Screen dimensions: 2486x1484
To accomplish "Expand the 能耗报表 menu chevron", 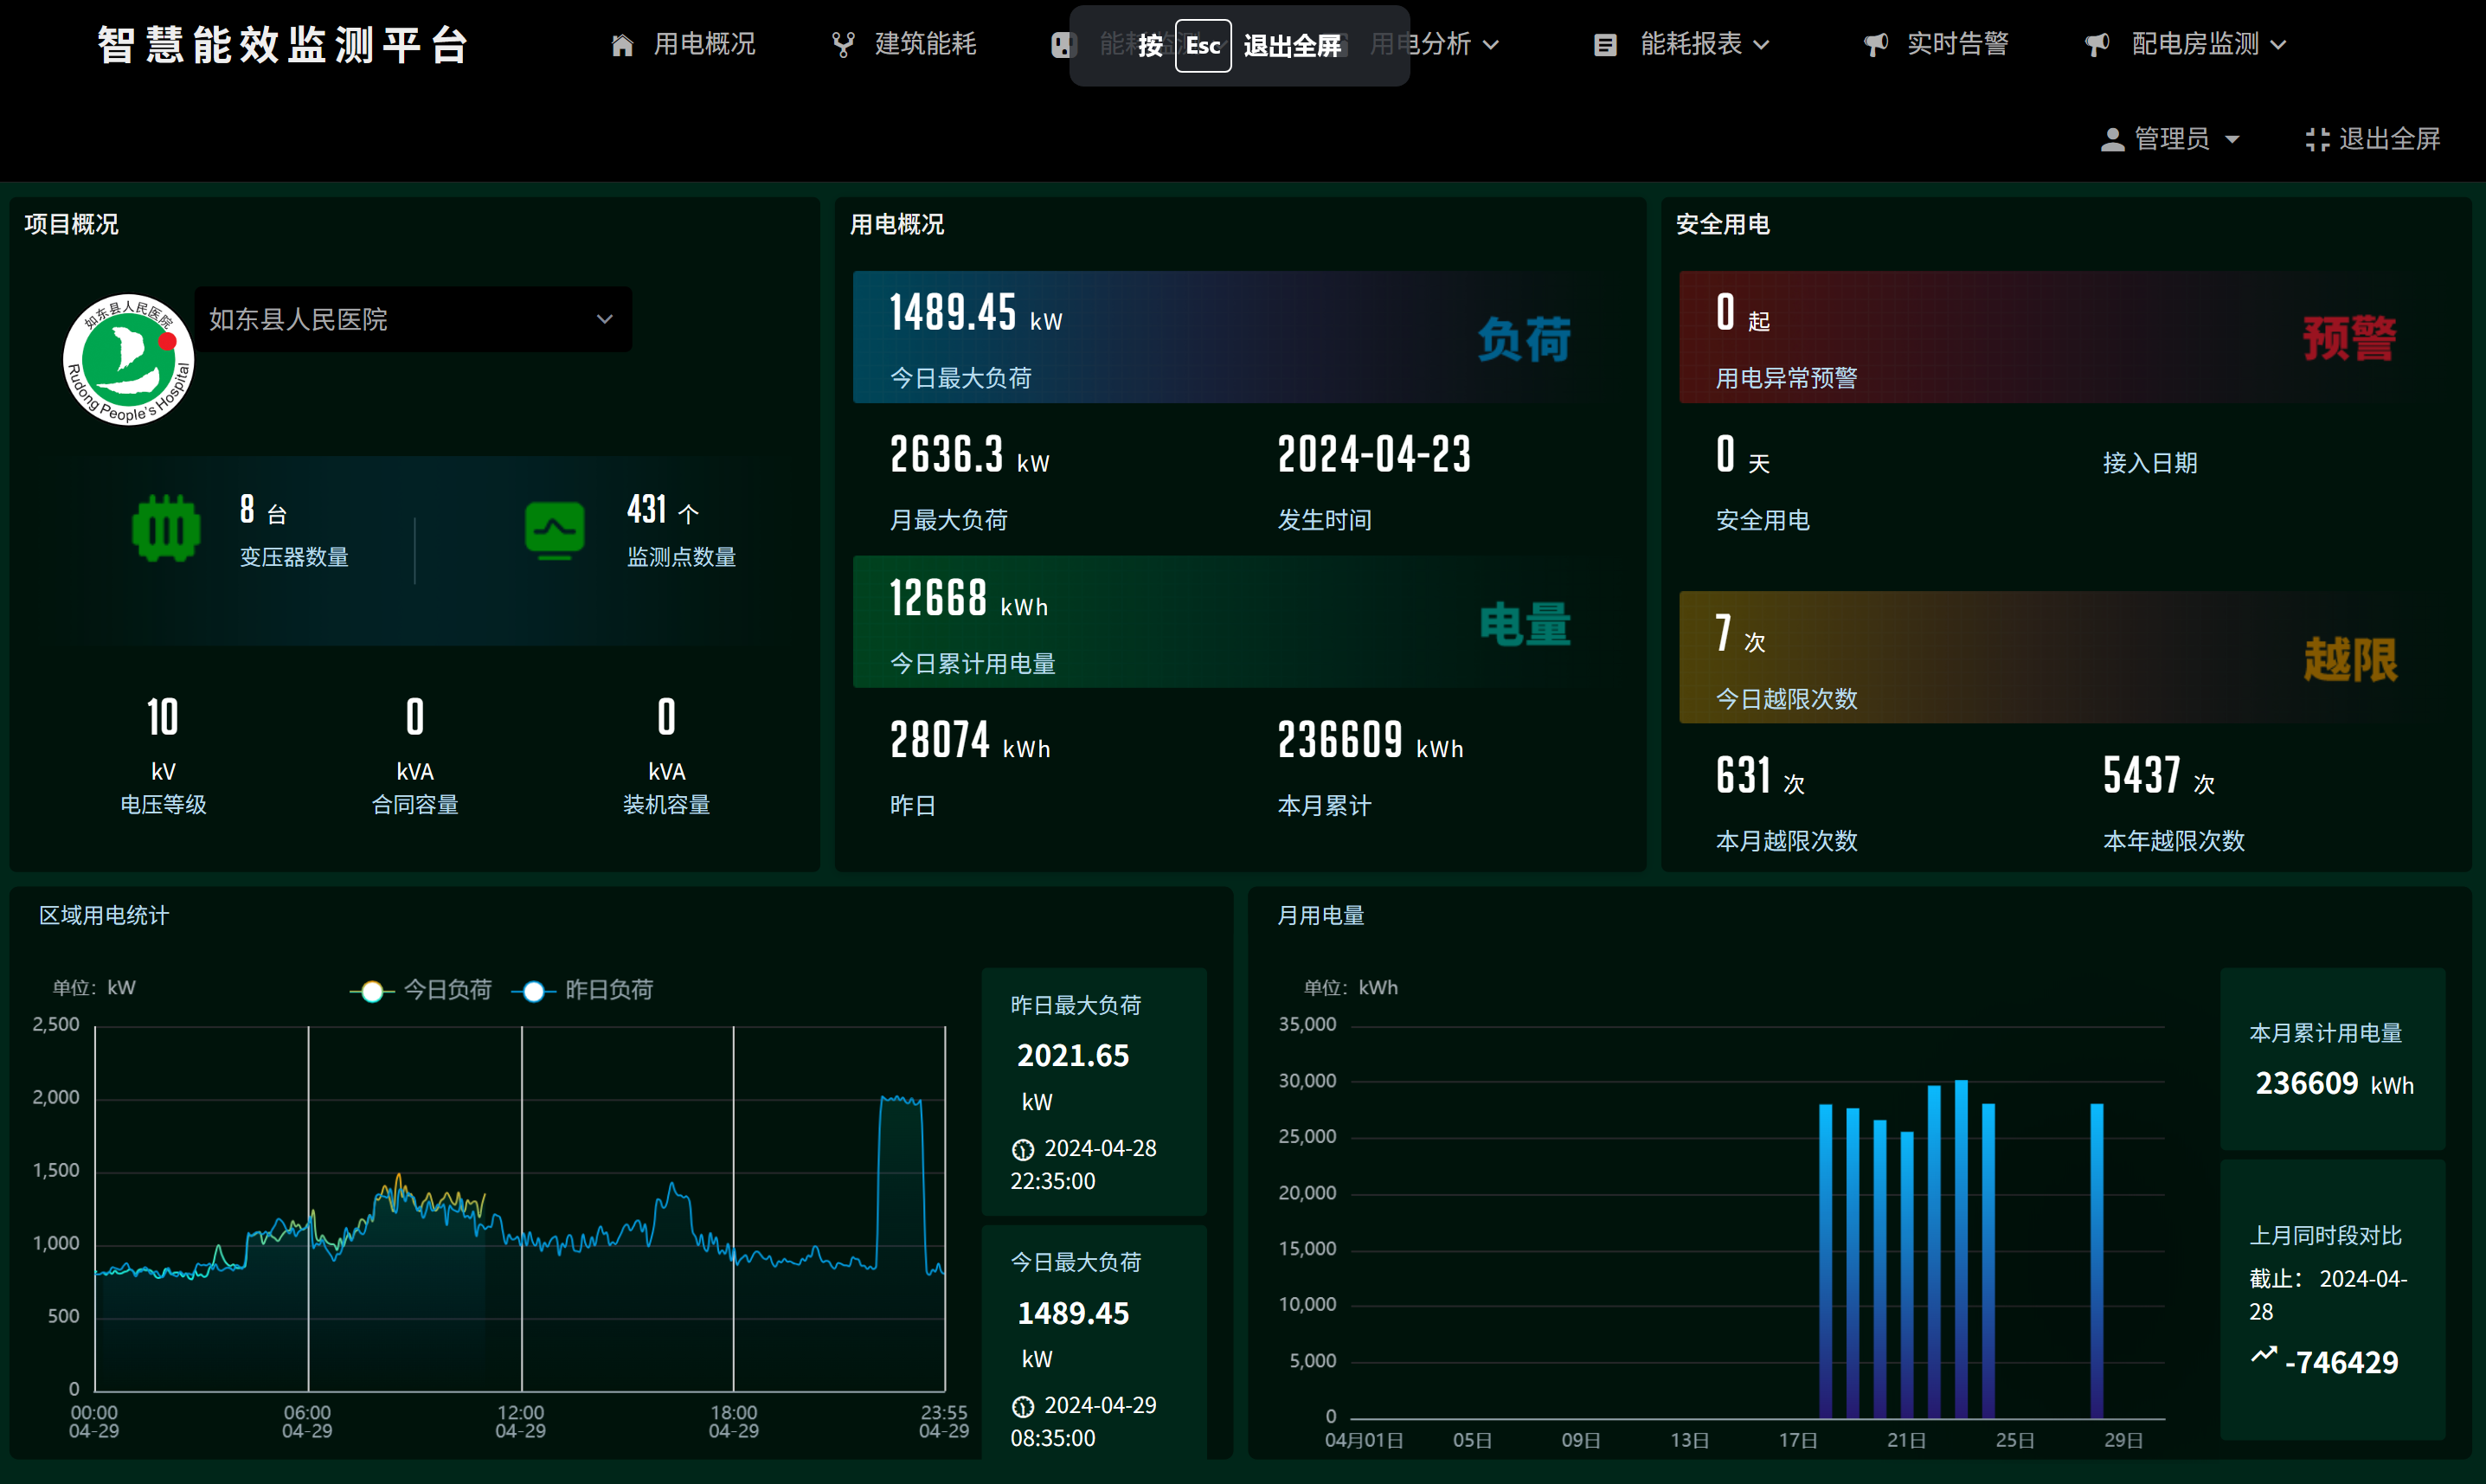I will (1762, 45).
